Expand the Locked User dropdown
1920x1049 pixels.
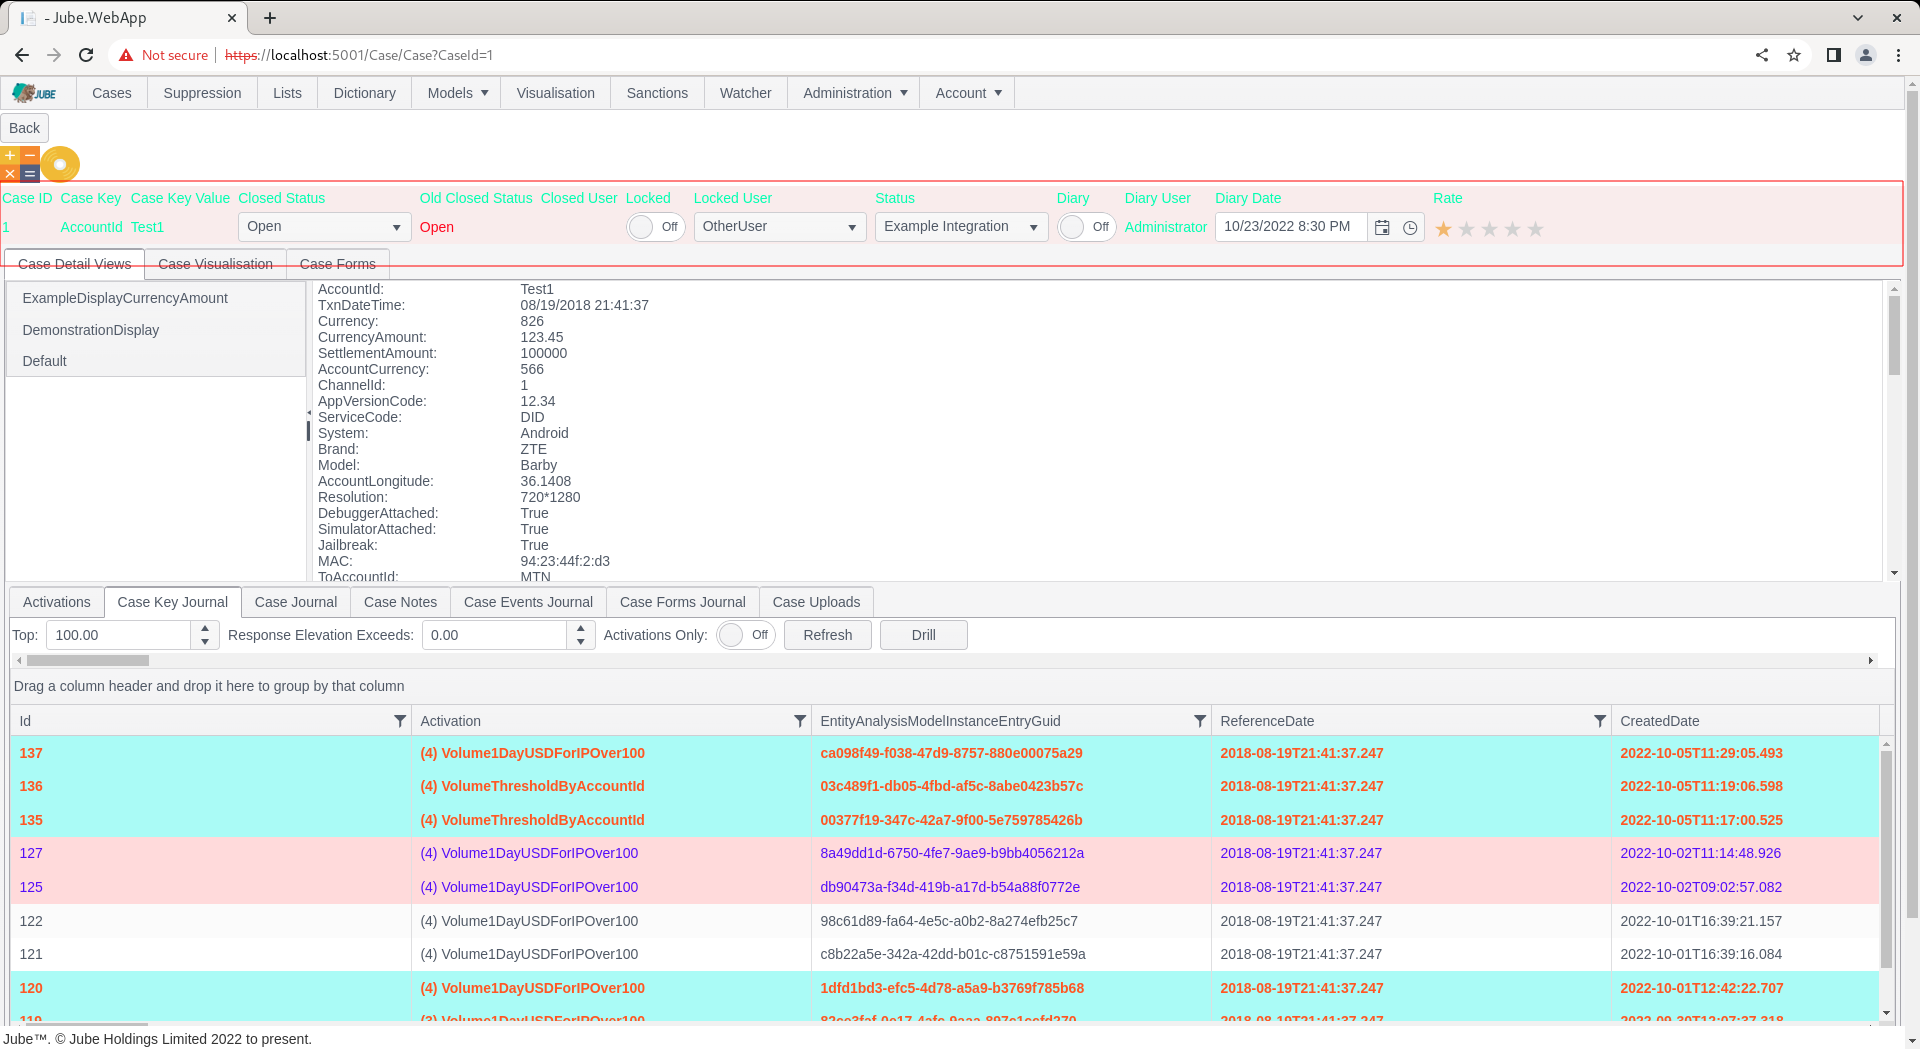(851, 228)
